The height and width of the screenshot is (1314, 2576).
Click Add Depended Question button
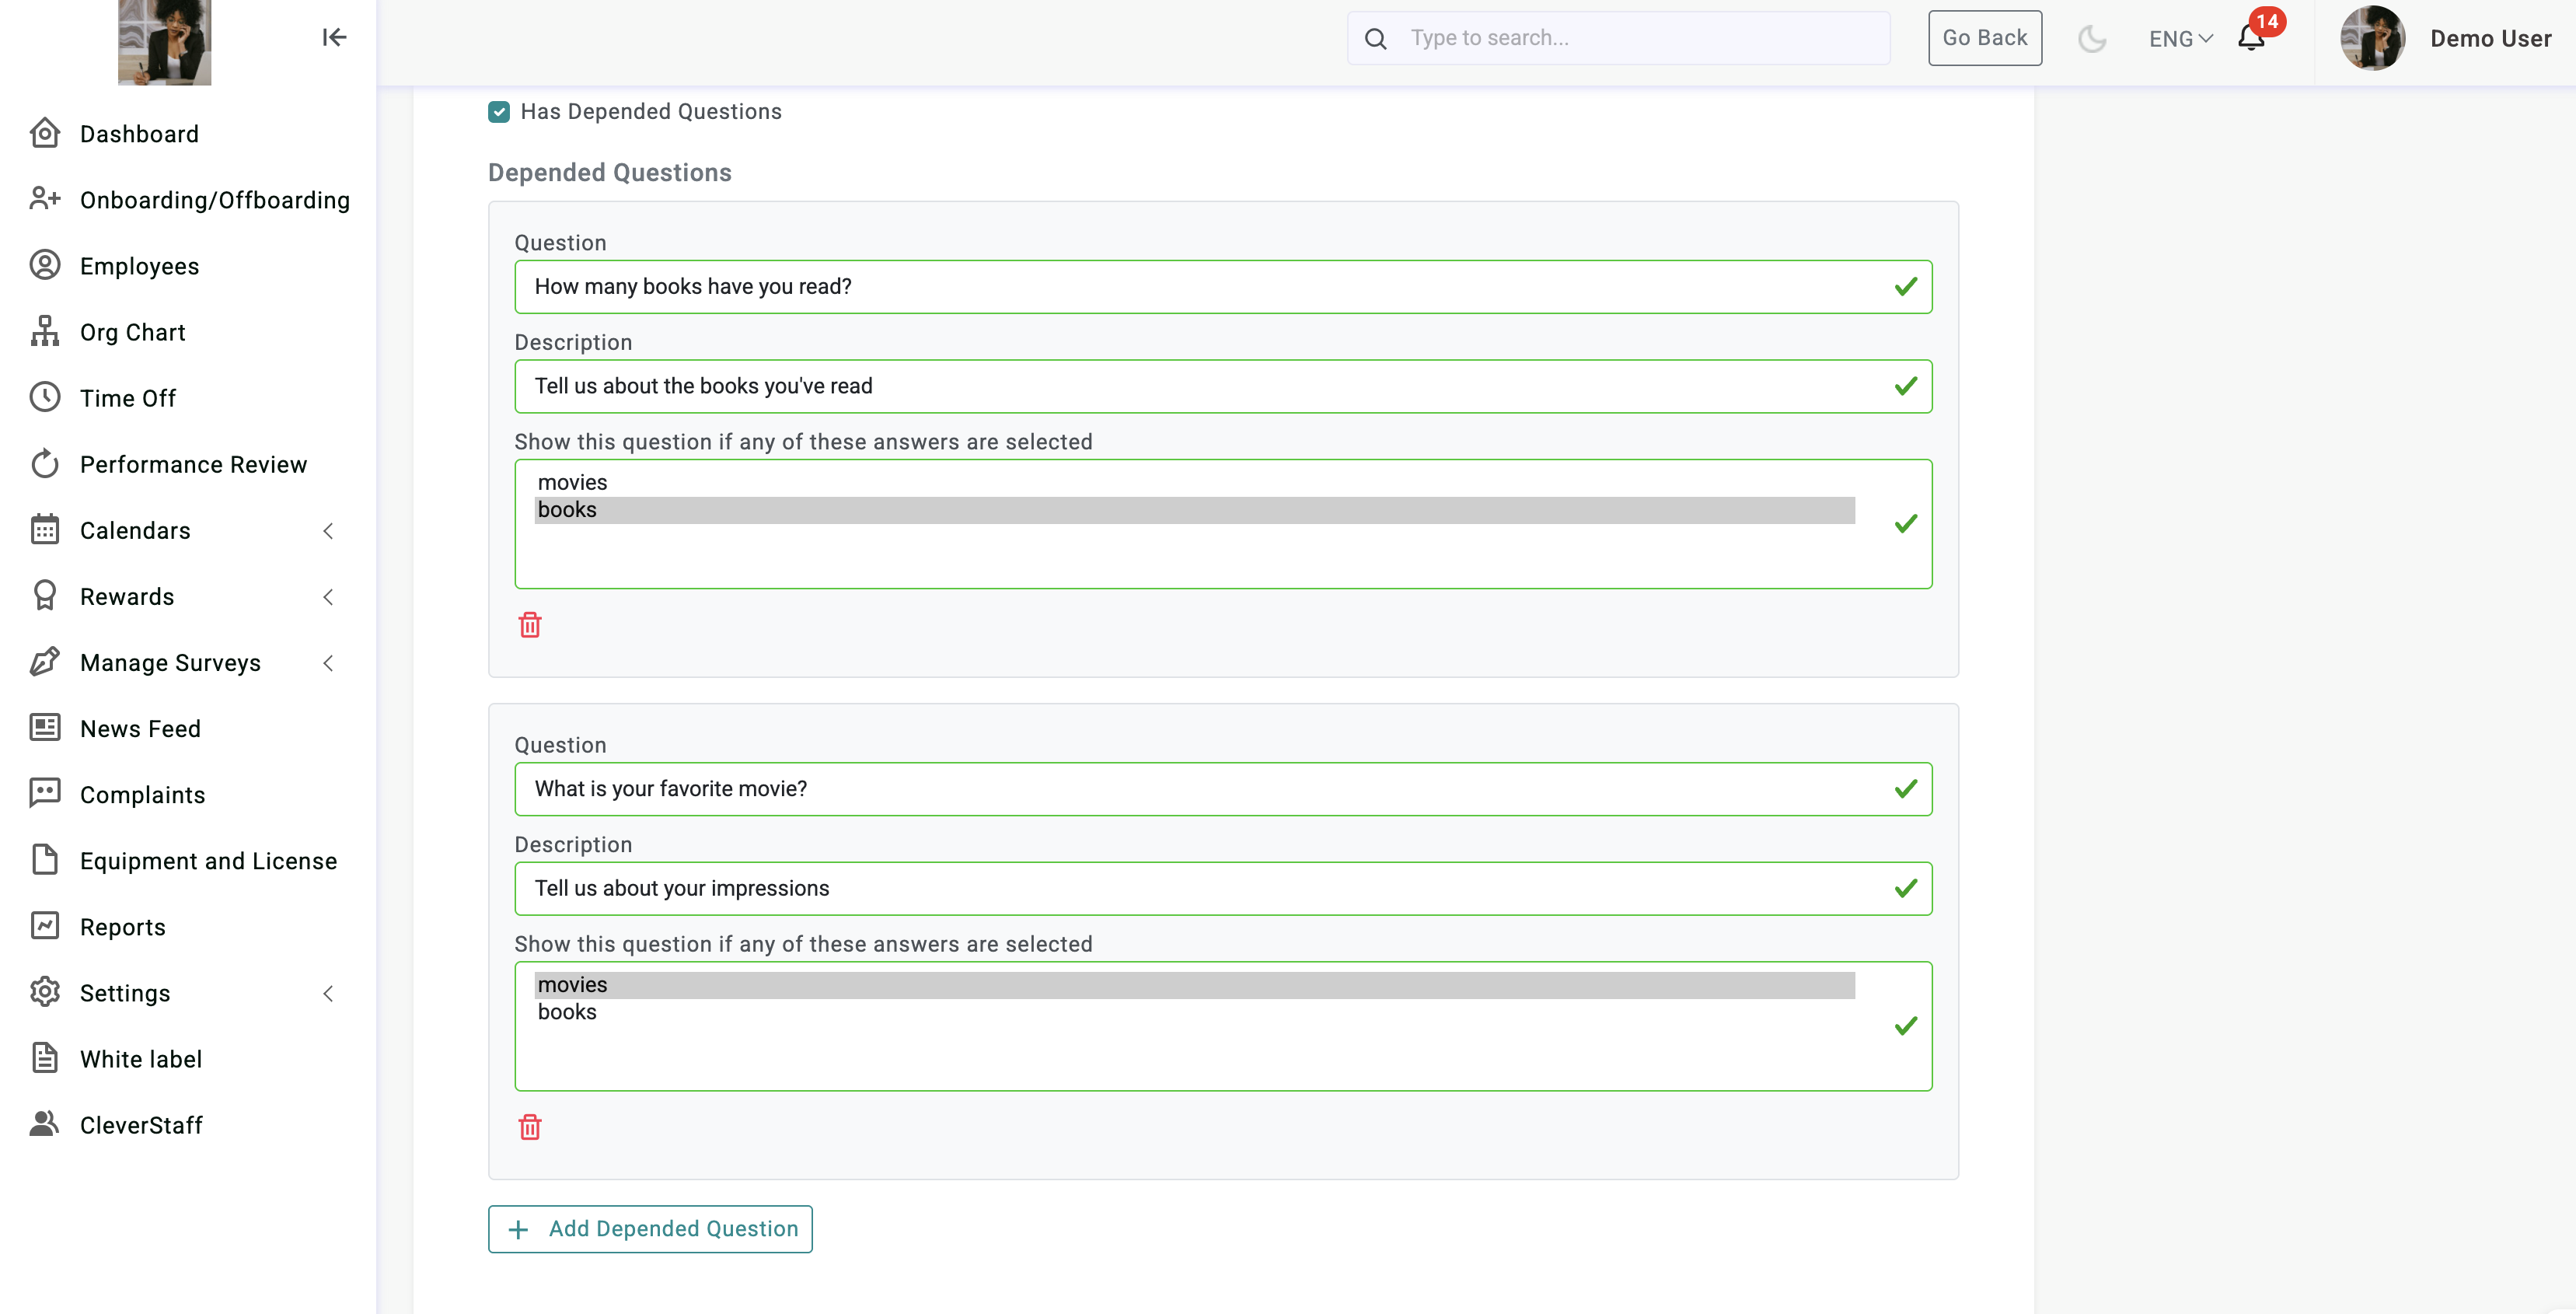pyautogui.click(x=650, y=1228)
